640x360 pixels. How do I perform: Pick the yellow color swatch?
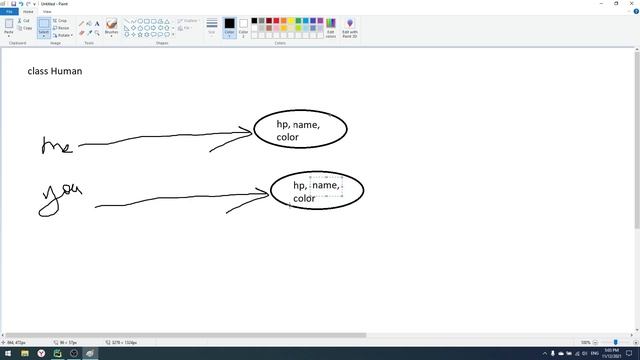[x=291, y=21]
